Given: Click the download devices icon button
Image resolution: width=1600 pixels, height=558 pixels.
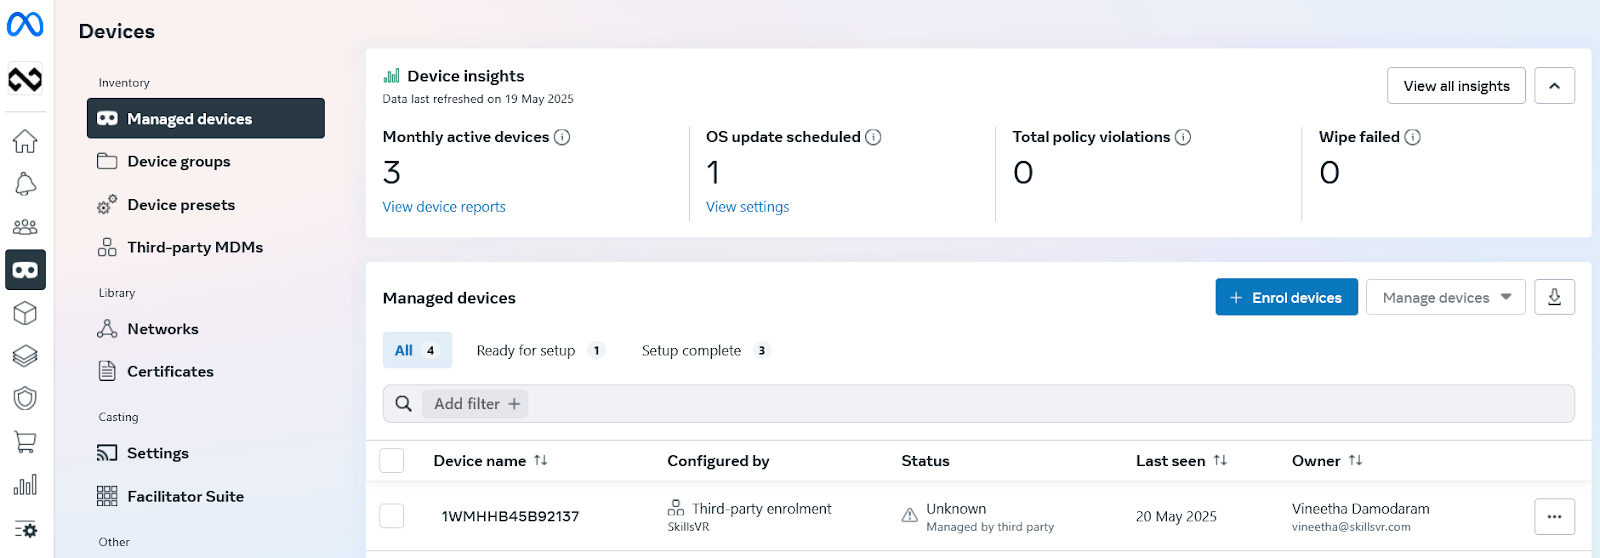Looking at the screenshot, I should click(x=1554, y=297).
